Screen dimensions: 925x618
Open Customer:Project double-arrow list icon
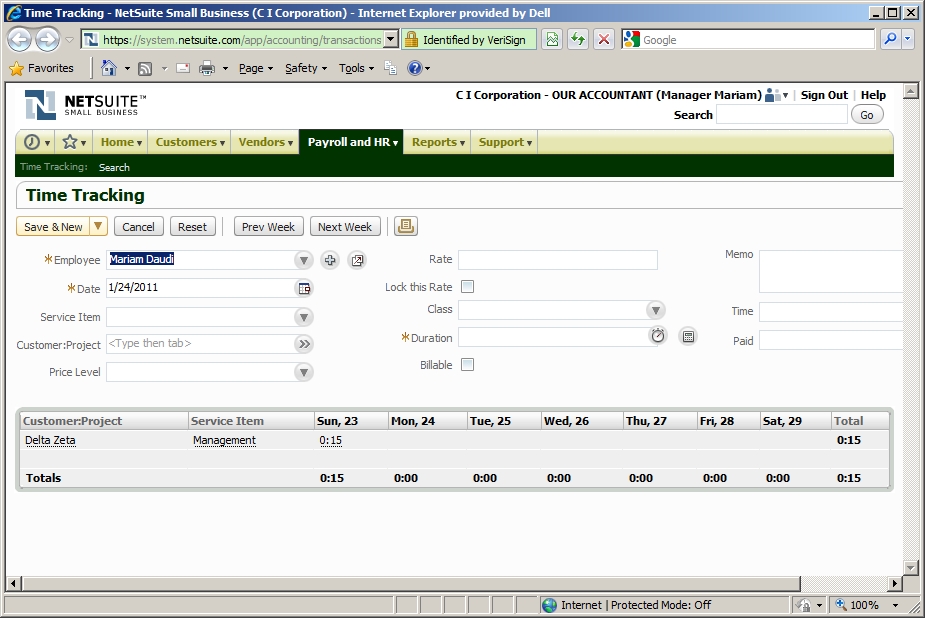point(304,344)
